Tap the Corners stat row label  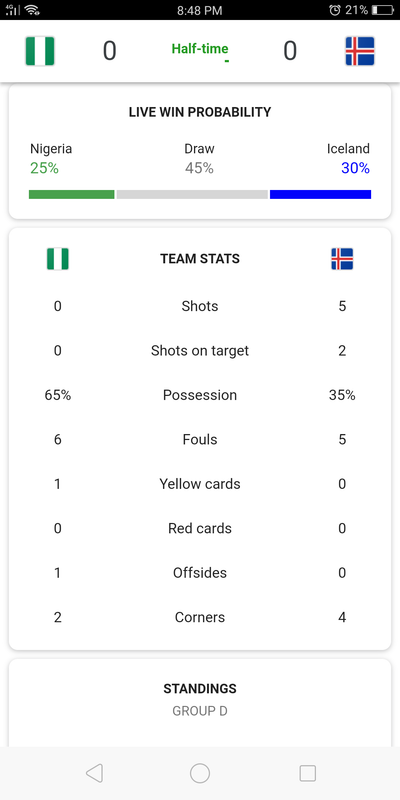(x=200, y=617)
